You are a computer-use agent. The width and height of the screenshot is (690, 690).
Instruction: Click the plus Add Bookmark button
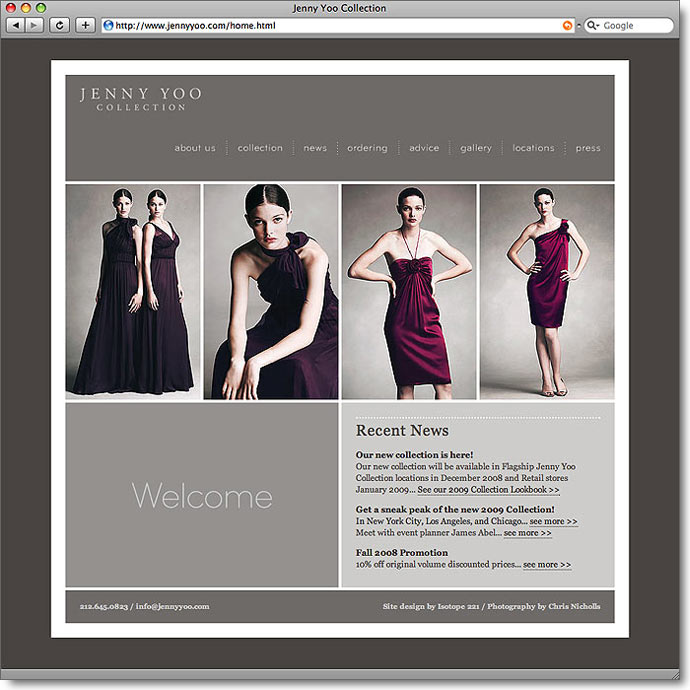[x=85, y=26]
